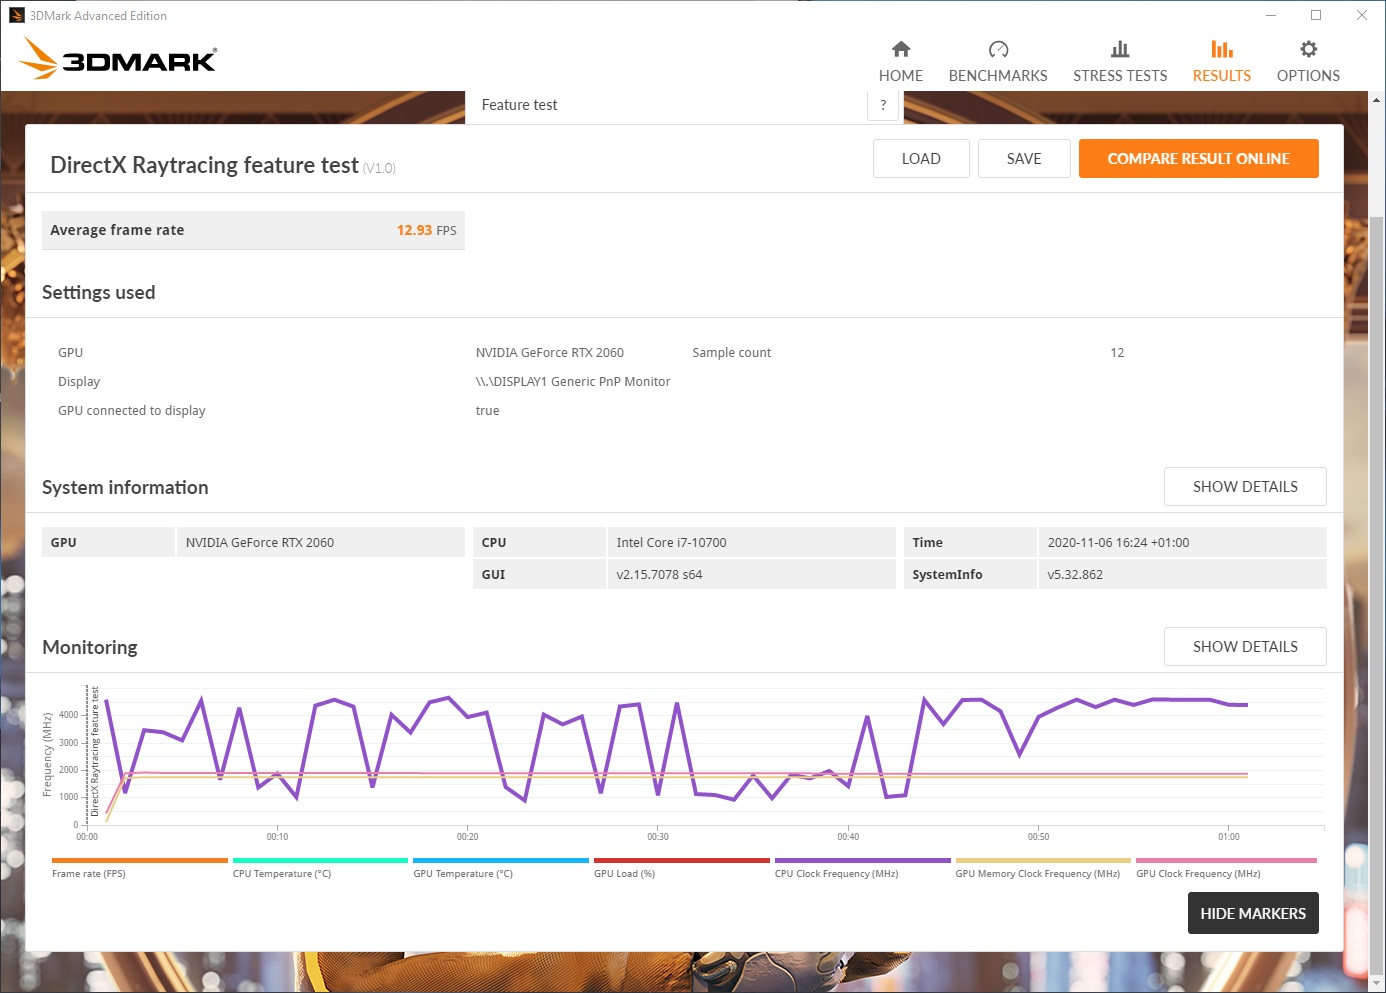Click the SAVE button
Image resolution: width=1386 pixels, height=993 pixels.
1024,159
